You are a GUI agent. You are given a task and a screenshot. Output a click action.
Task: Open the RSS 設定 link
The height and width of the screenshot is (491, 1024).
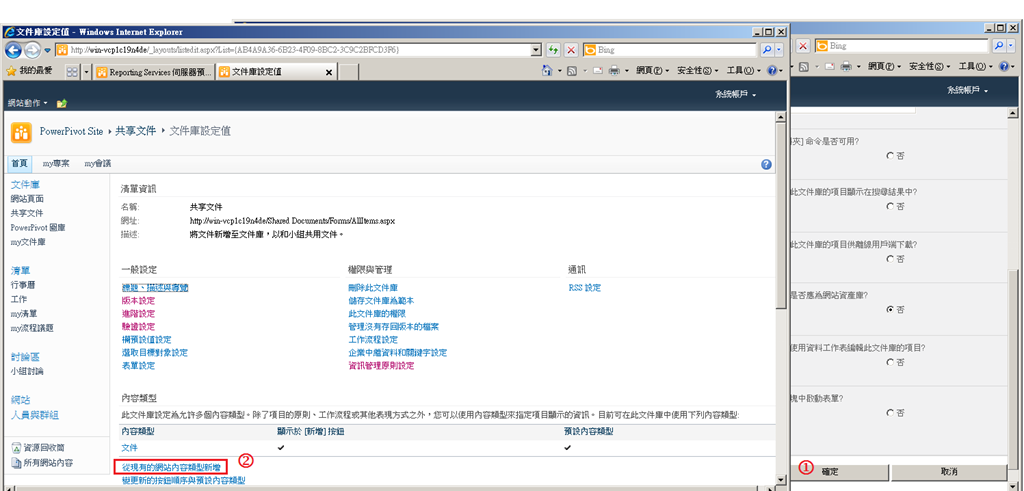point(584,288)
